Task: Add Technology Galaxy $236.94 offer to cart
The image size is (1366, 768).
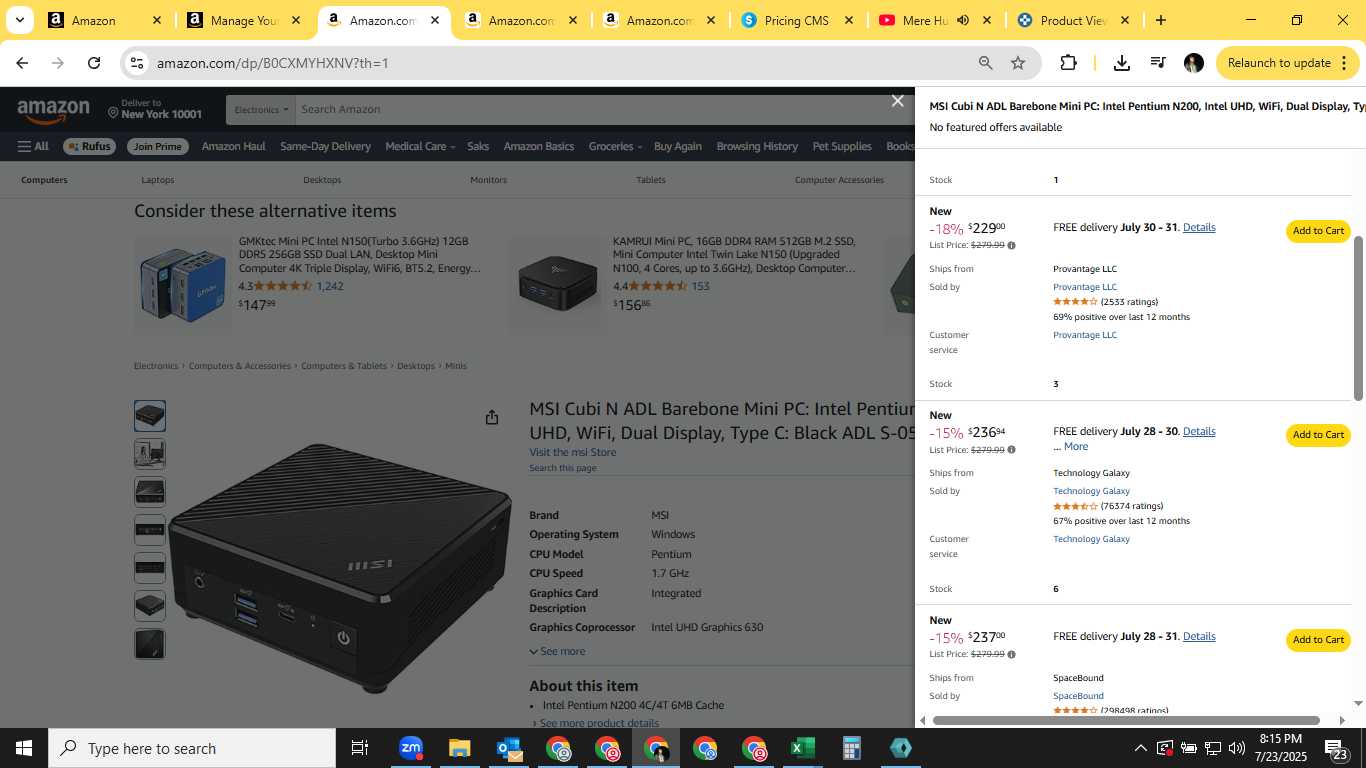Action: click(1318, 435)
